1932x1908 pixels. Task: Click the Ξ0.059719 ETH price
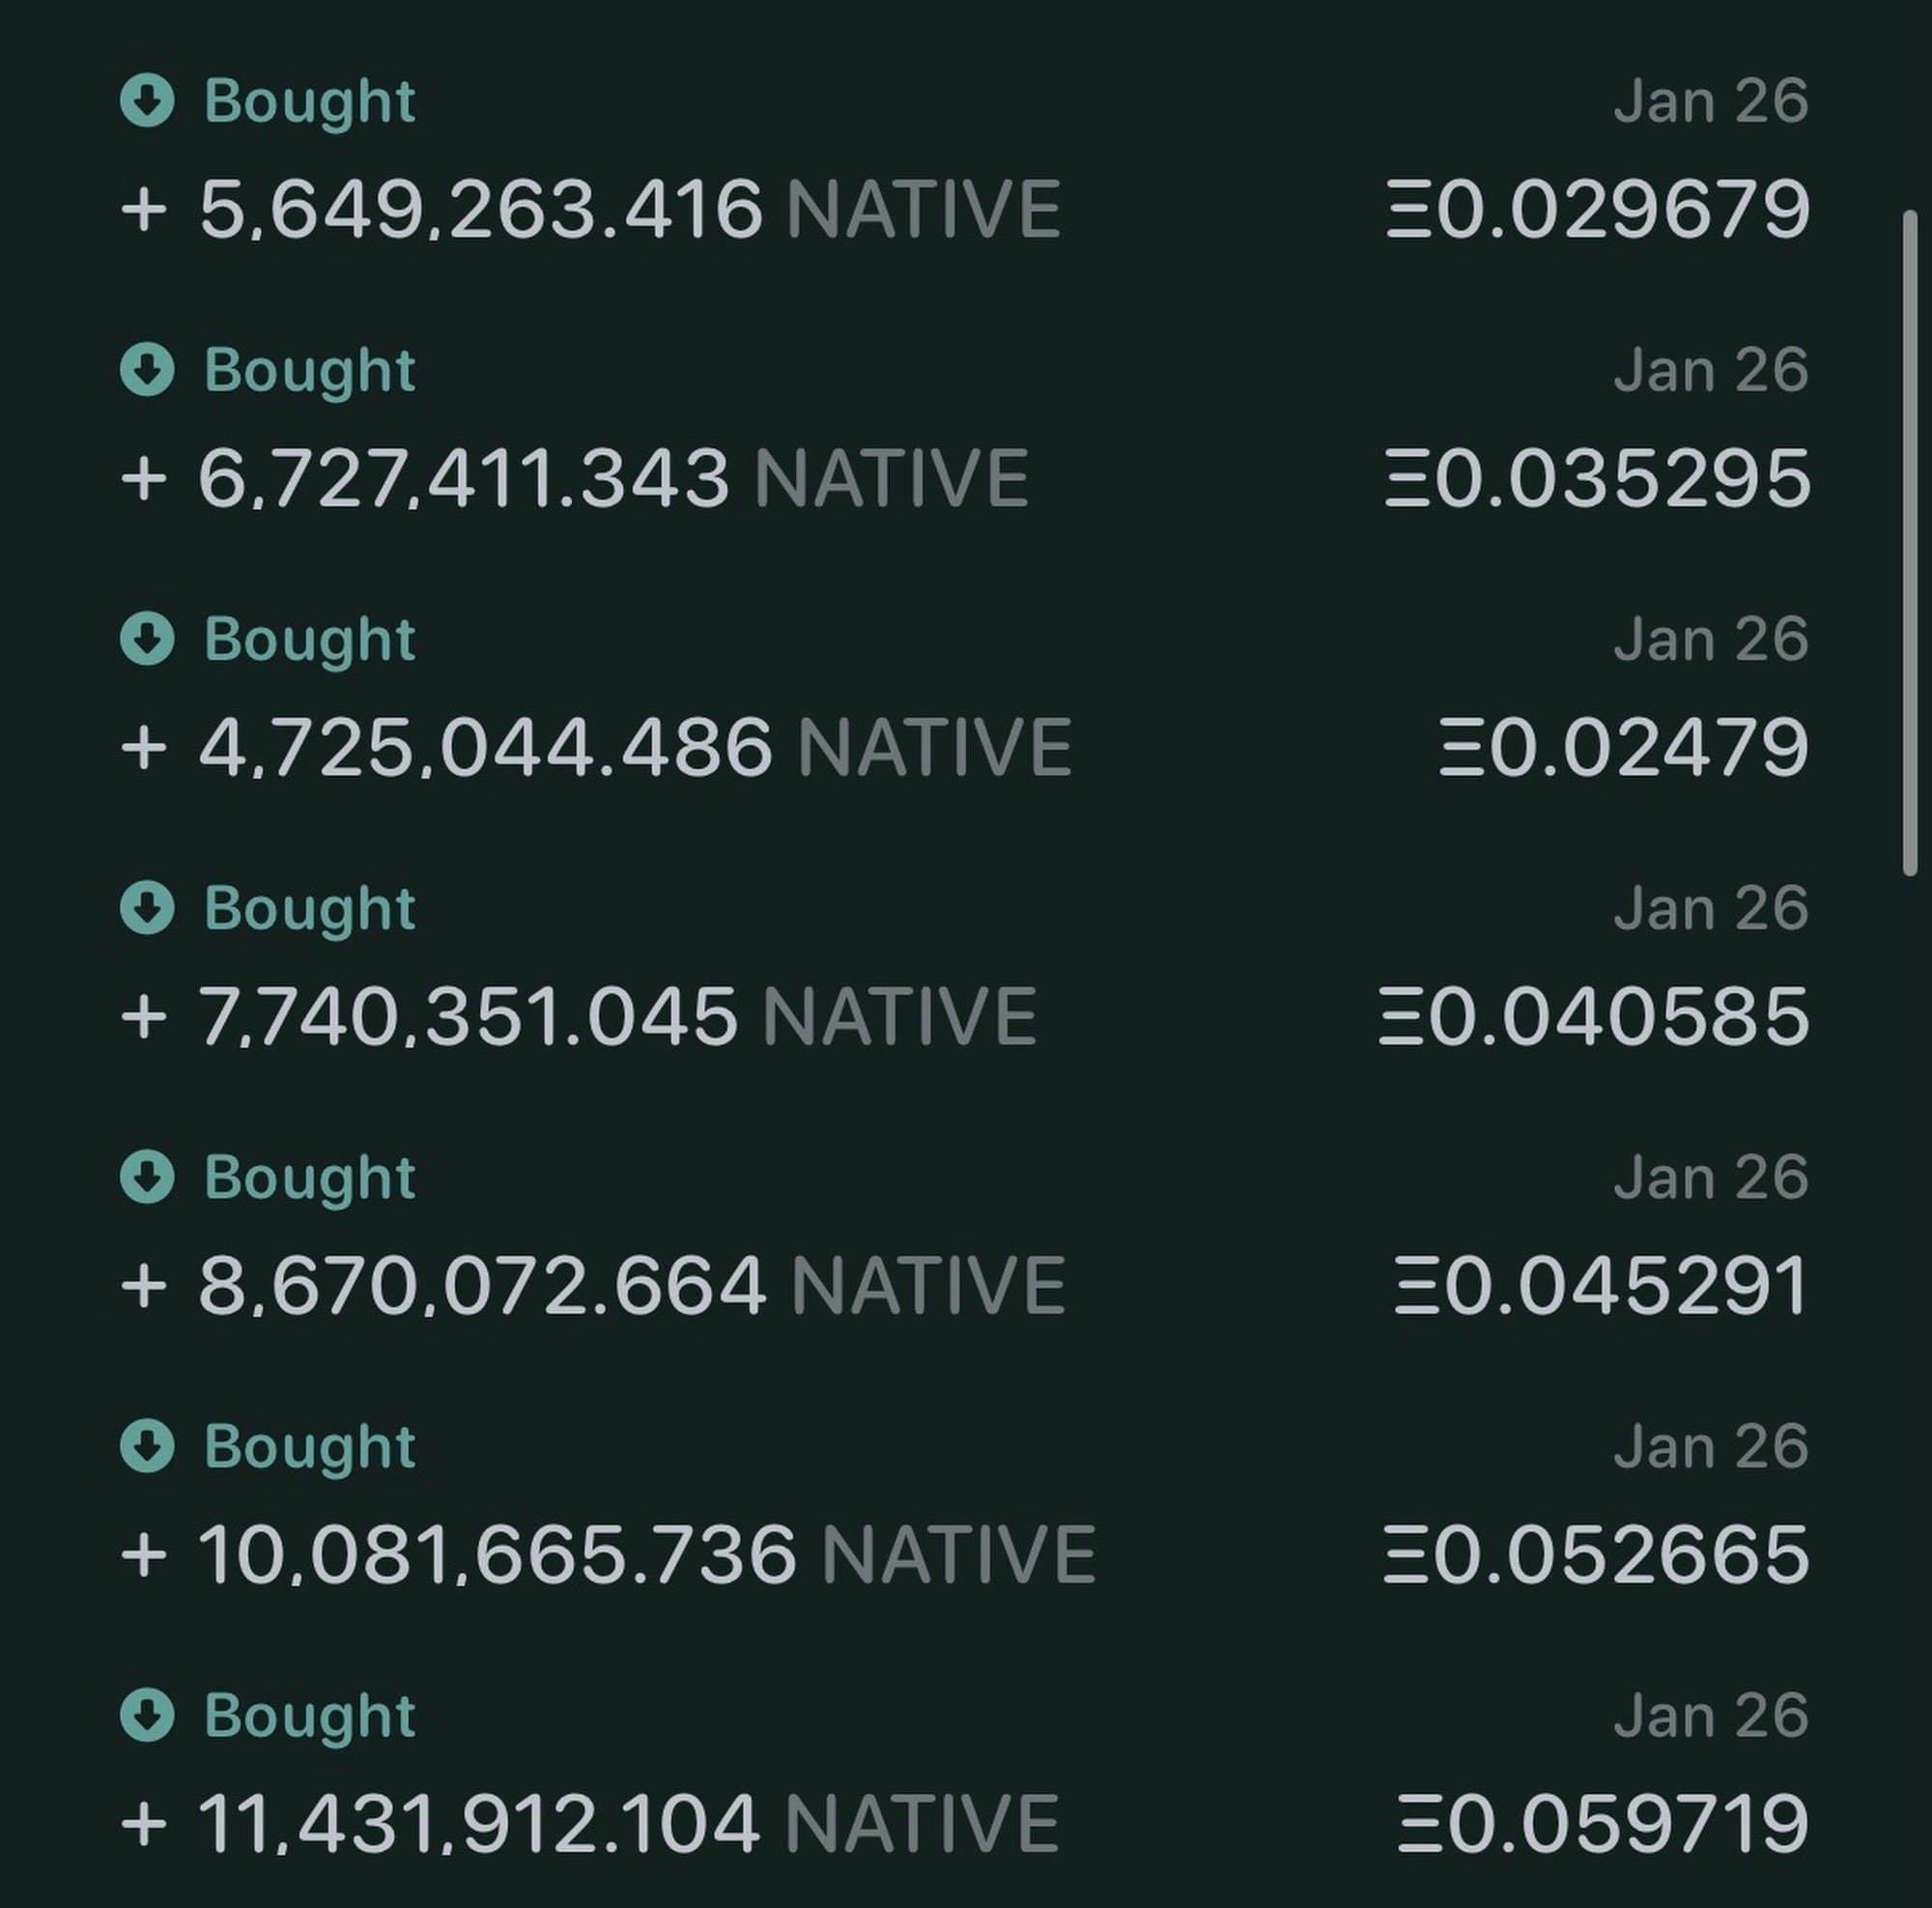[1603, 1824]
